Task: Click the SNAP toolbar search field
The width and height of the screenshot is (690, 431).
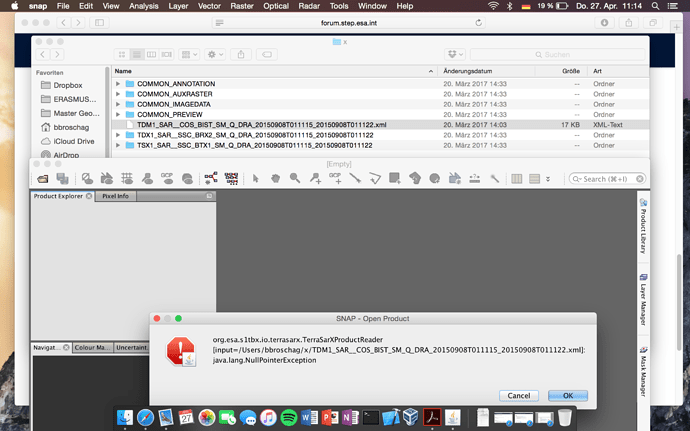Action: click(607, 179)
